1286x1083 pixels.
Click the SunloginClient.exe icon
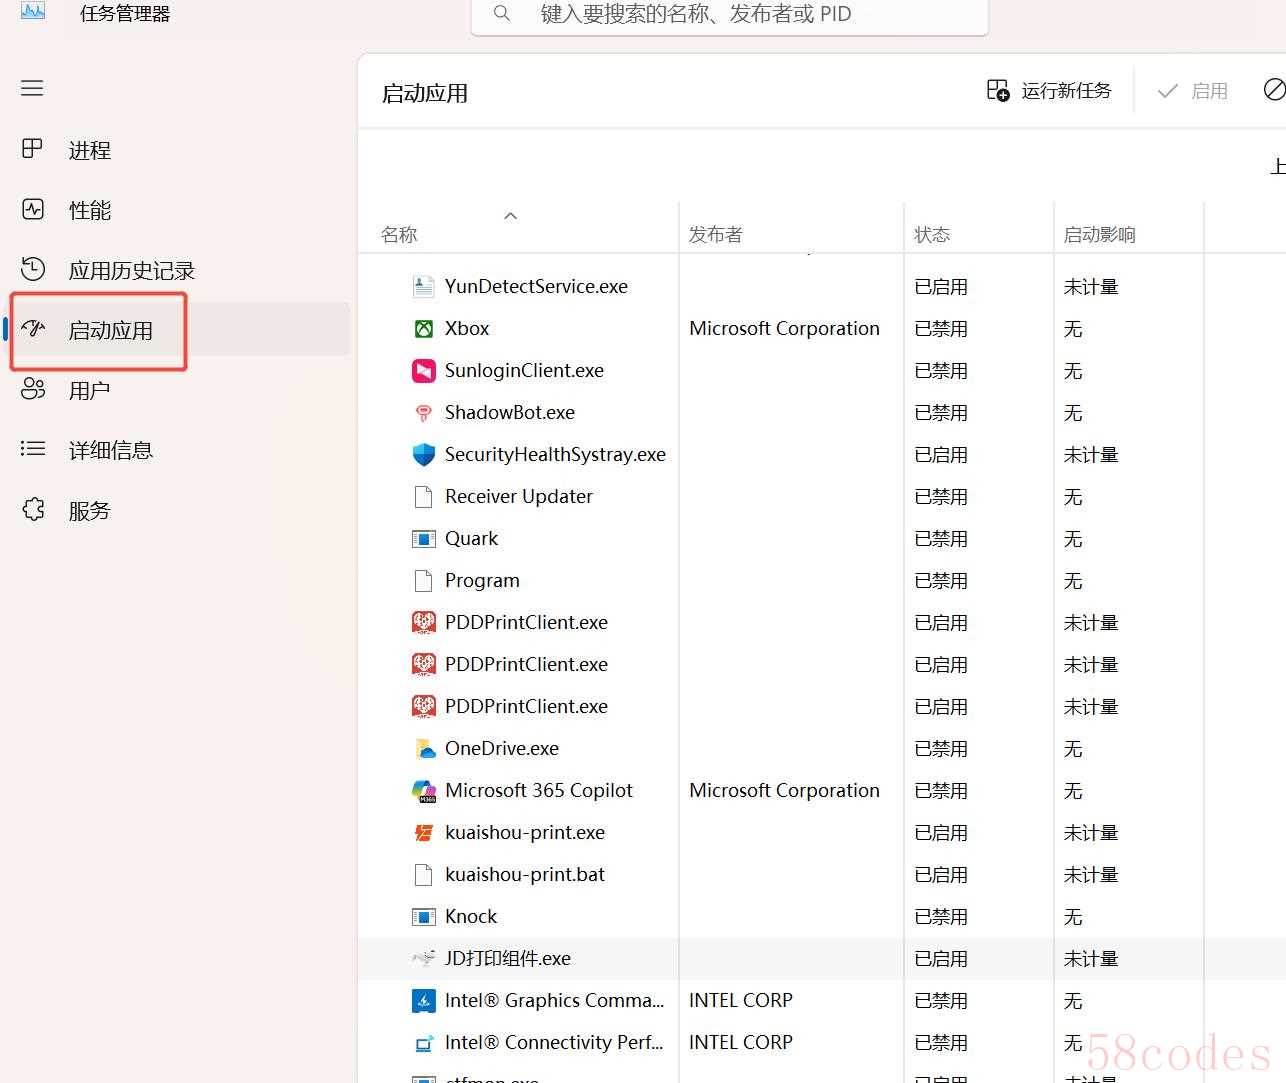pos(424,370)
